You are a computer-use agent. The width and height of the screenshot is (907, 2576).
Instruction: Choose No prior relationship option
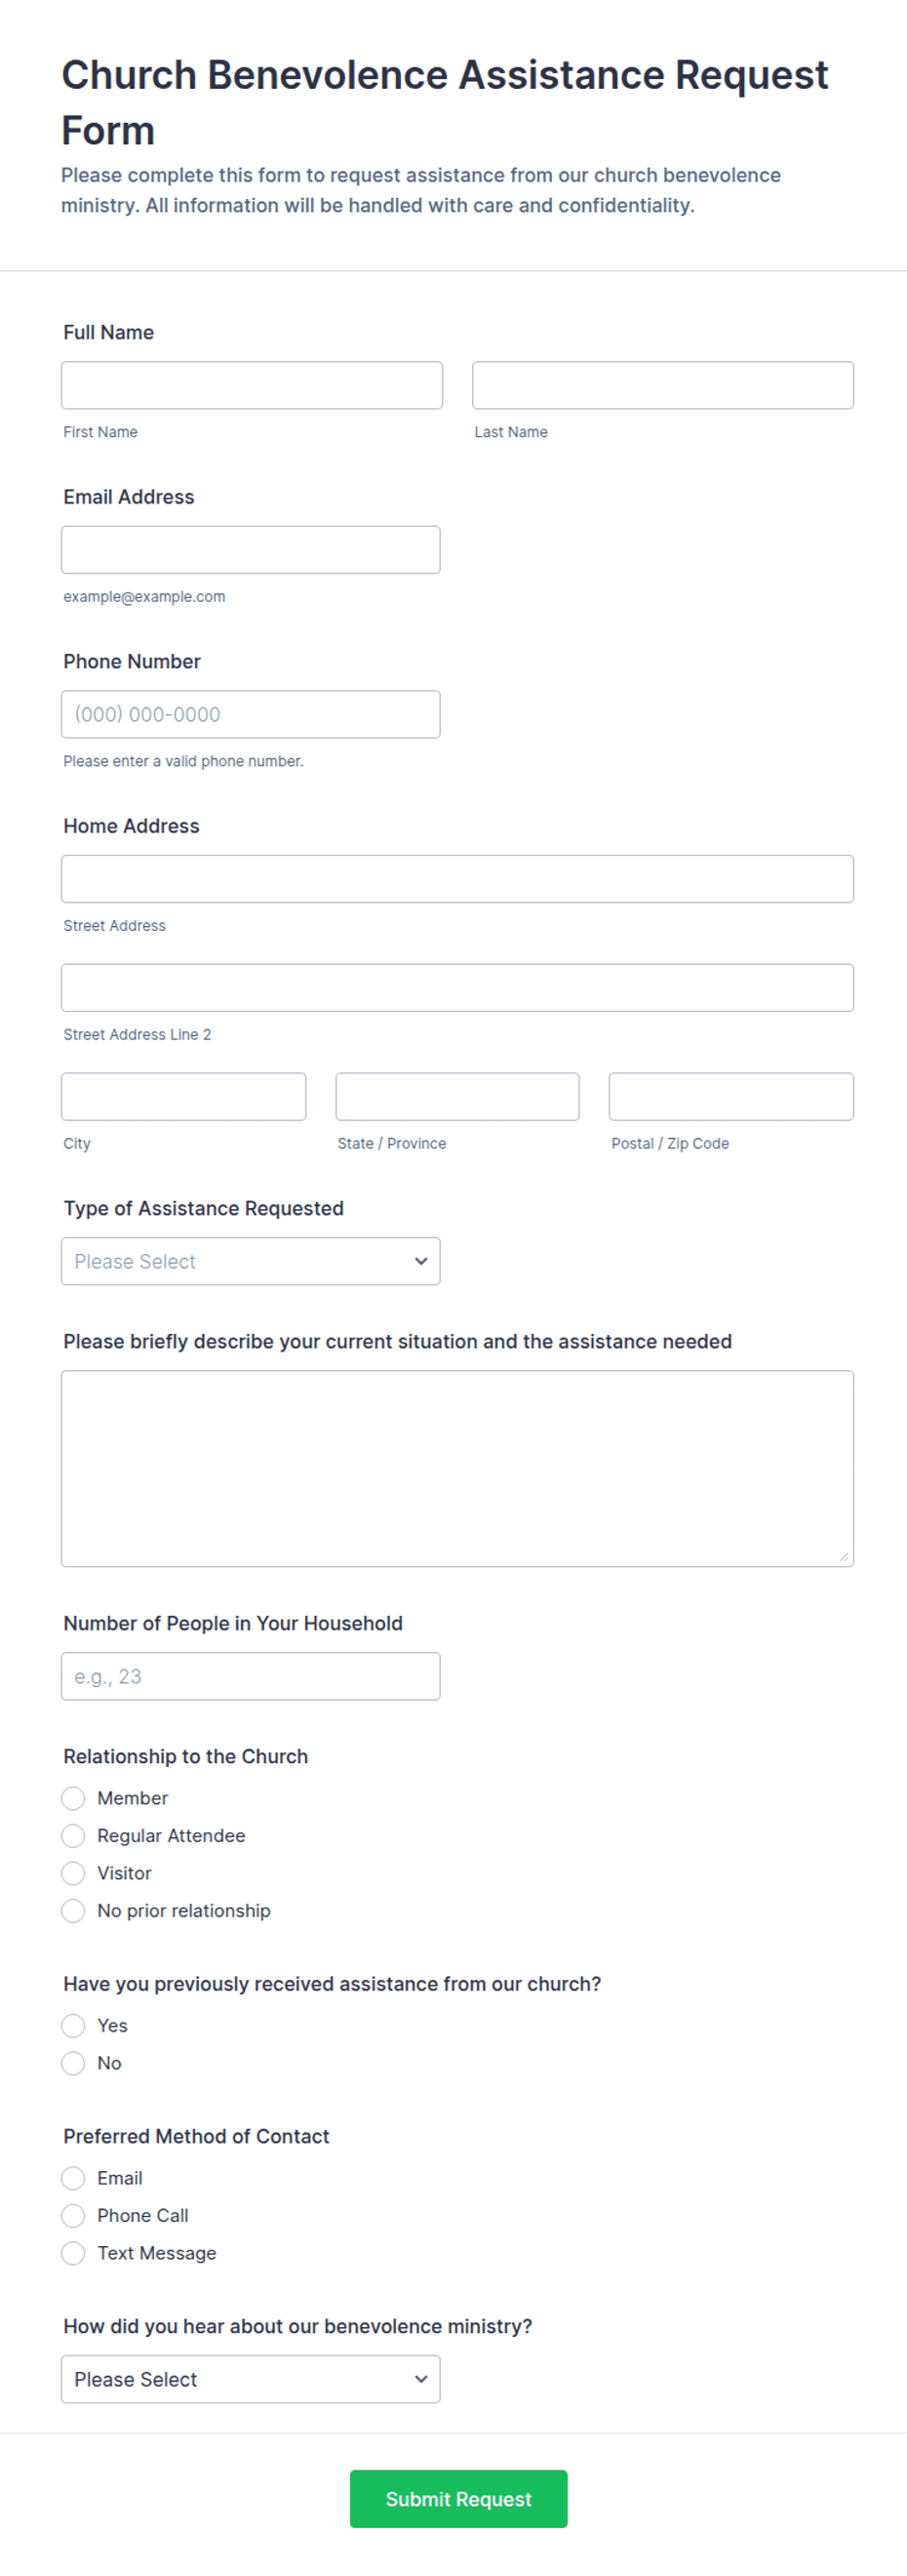[x=73, y=1911]
